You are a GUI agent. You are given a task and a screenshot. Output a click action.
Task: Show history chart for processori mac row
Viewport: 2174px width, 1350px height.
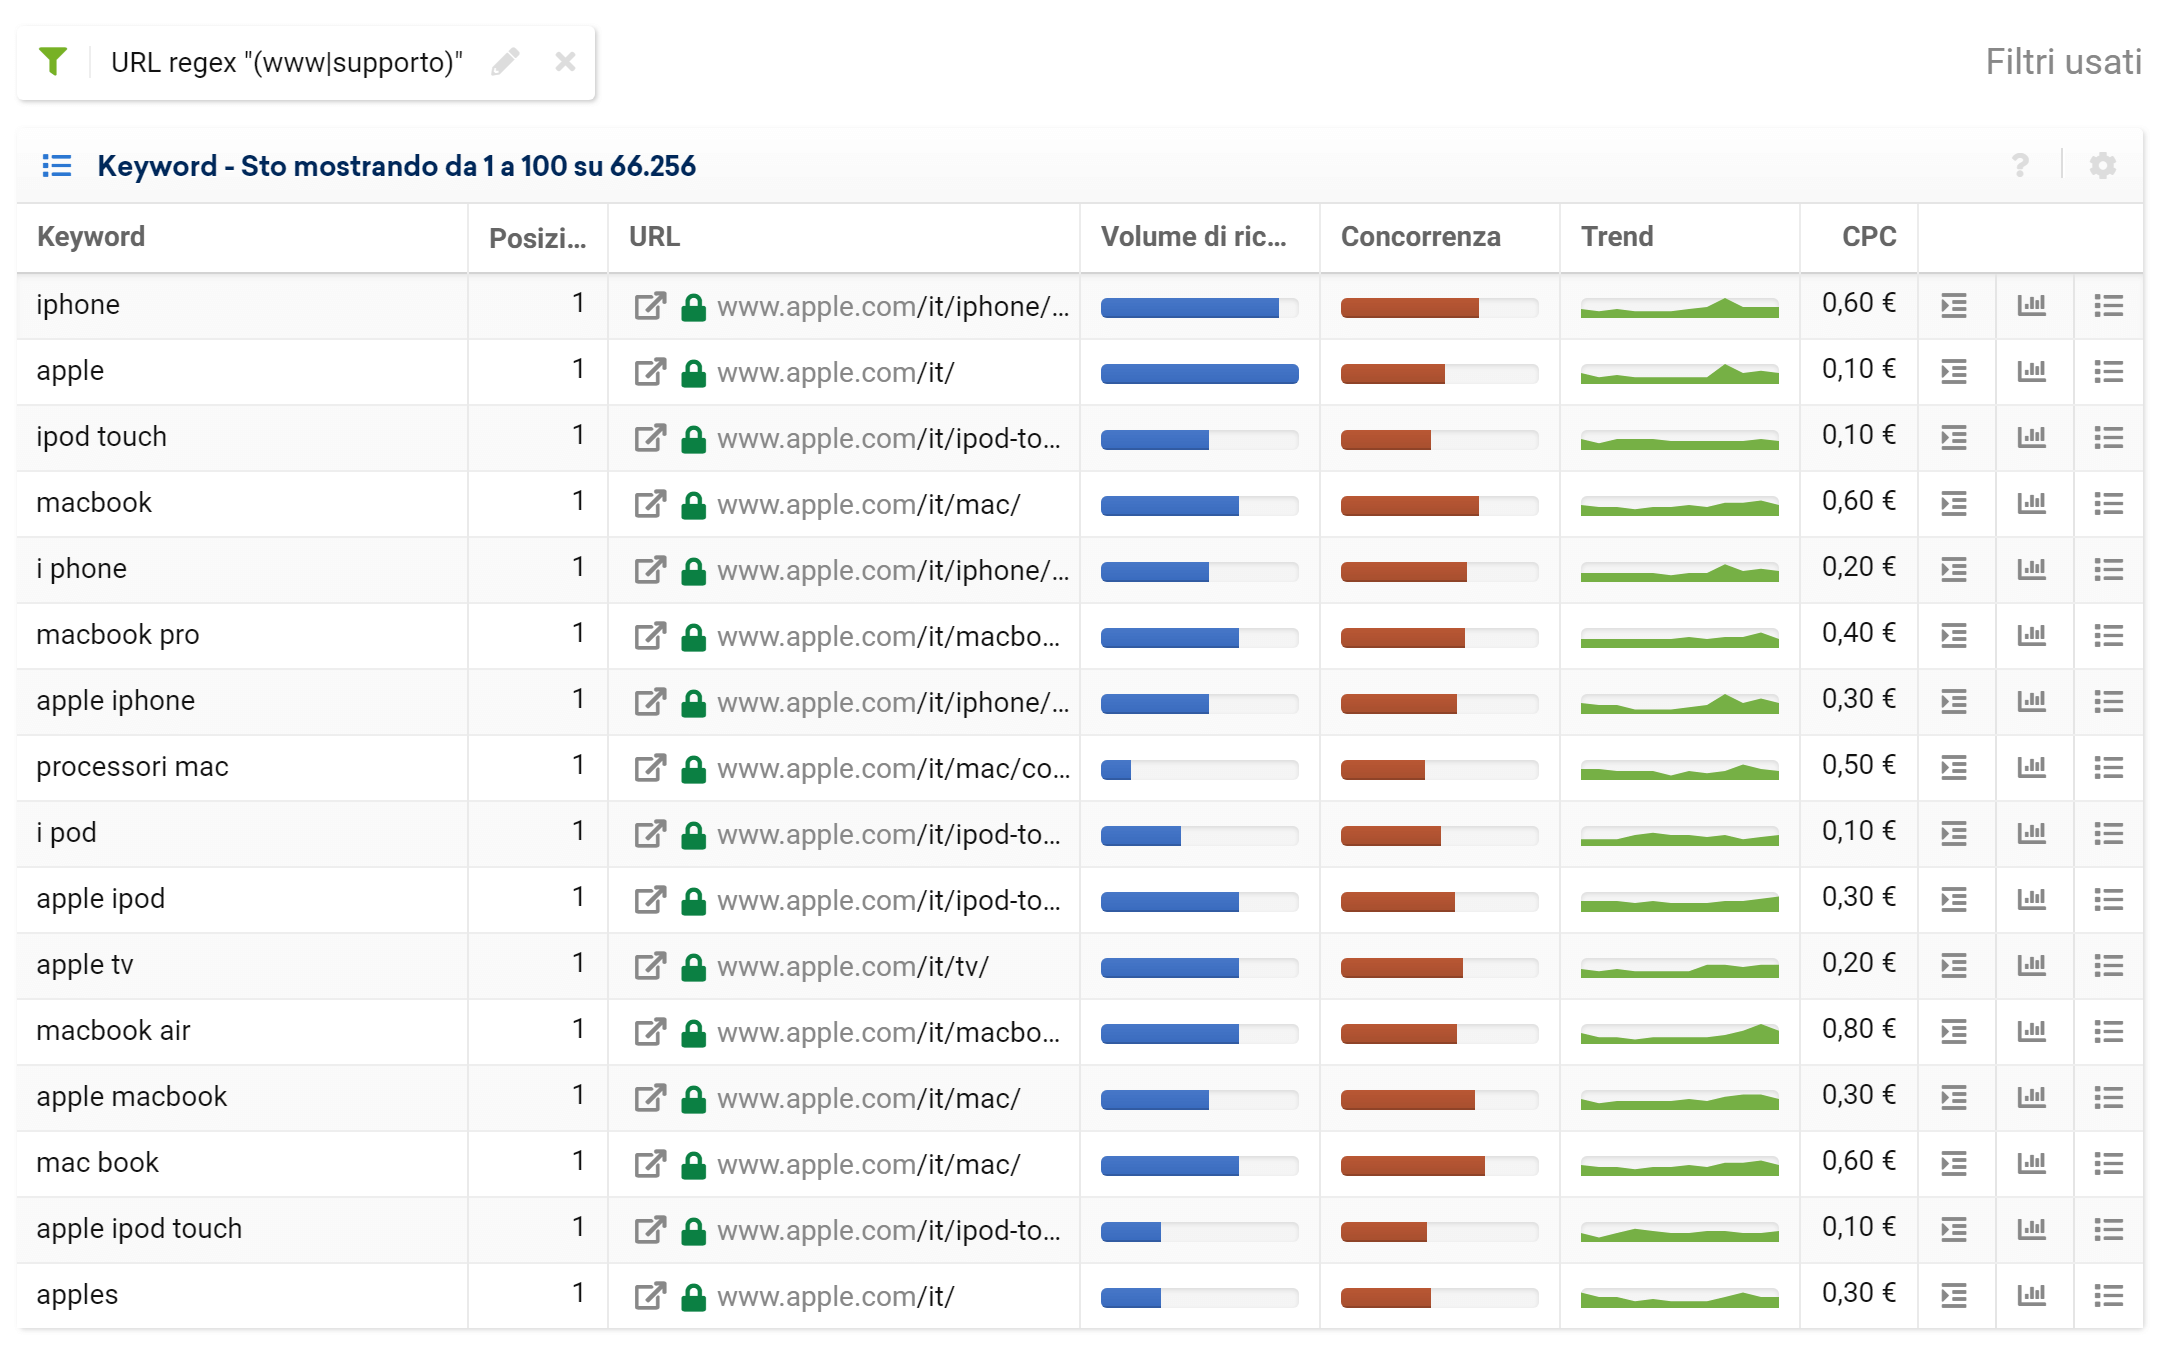(2032, 768)
